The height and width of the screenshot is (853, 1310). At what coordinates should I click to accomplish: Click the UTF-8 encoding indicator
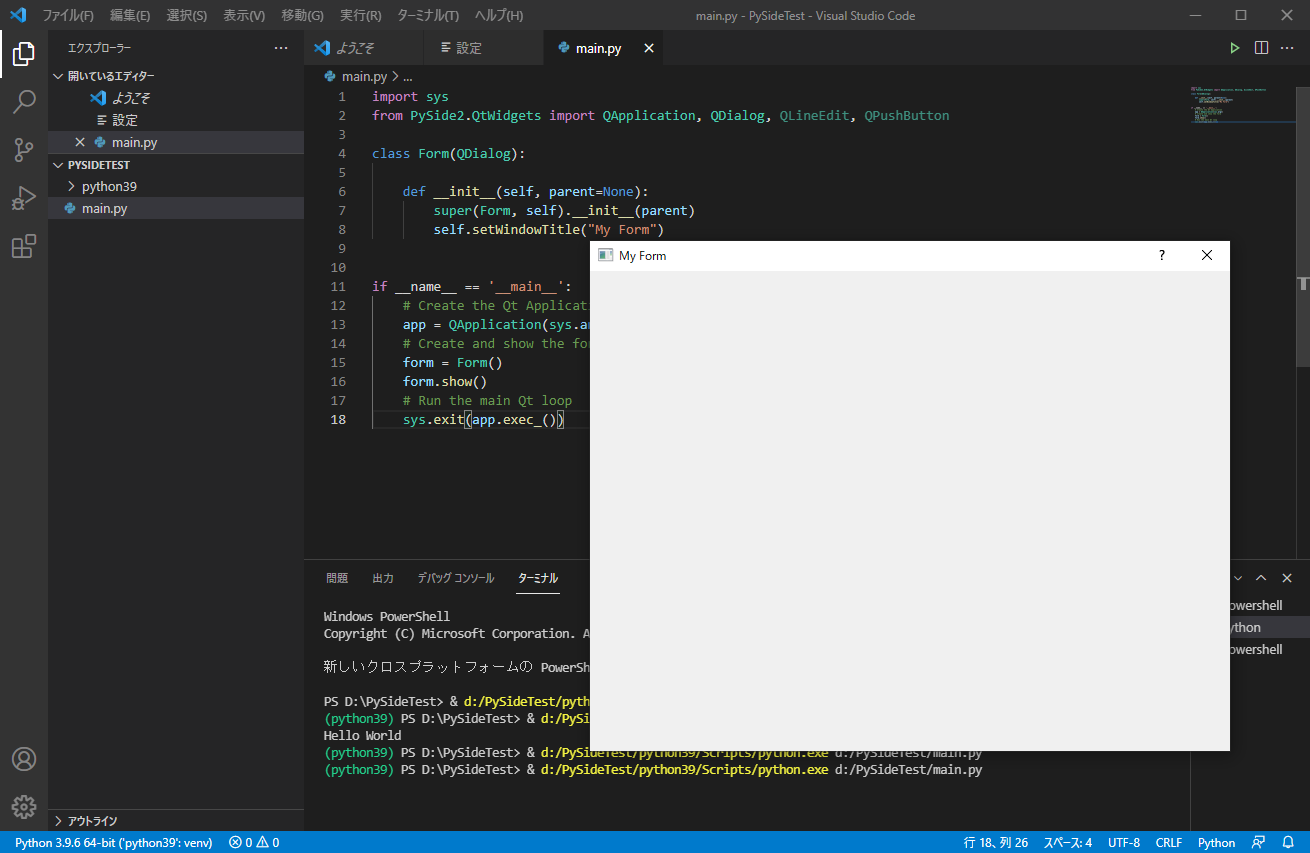tap(1123, 842)
